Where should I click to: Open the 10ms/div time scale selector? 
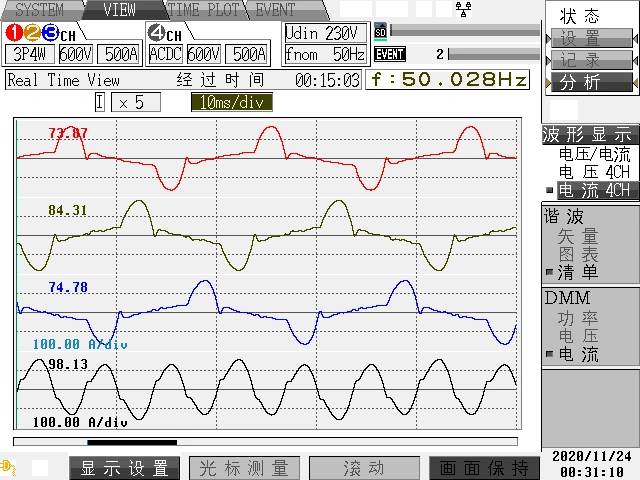(x=232, y=102)
